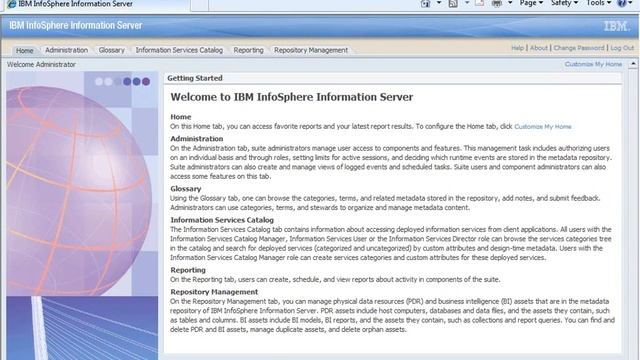
Task: Click the 'Glossary' section heading
Action: coord(186,189)
